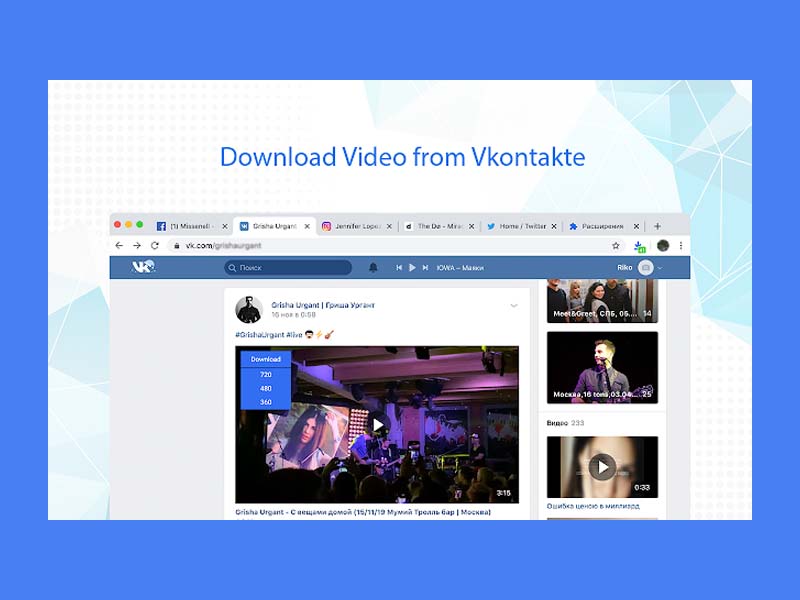Play the IOWA – Маяки track
800x600 pixels.
click(x=412, y=268)
